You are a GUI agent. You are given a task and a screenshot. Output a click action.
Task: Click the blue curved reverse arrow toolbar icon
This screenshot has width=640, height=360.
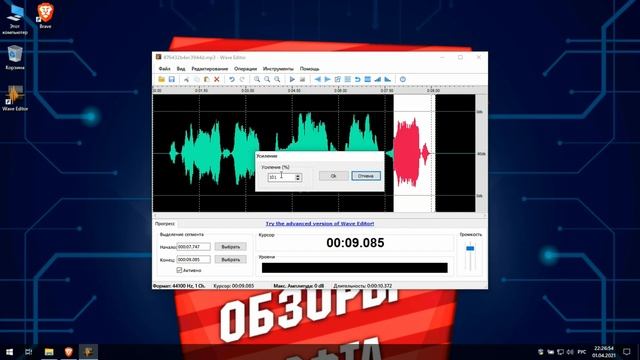(358, 79)
